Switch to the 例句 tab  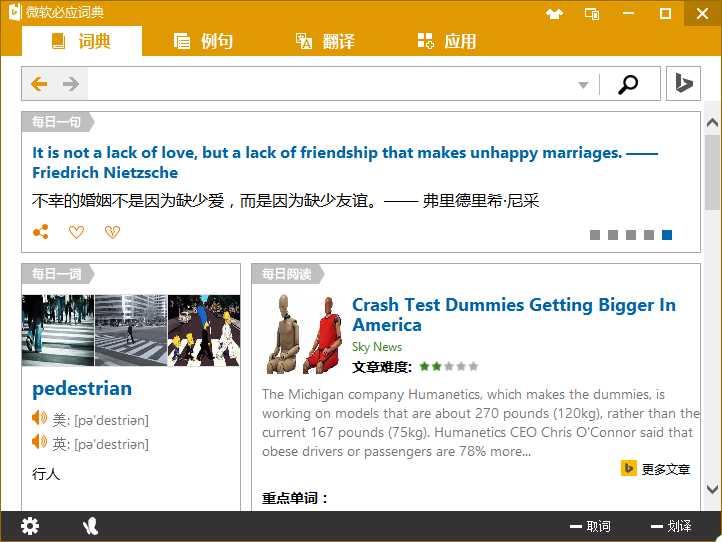pos(203,41)
